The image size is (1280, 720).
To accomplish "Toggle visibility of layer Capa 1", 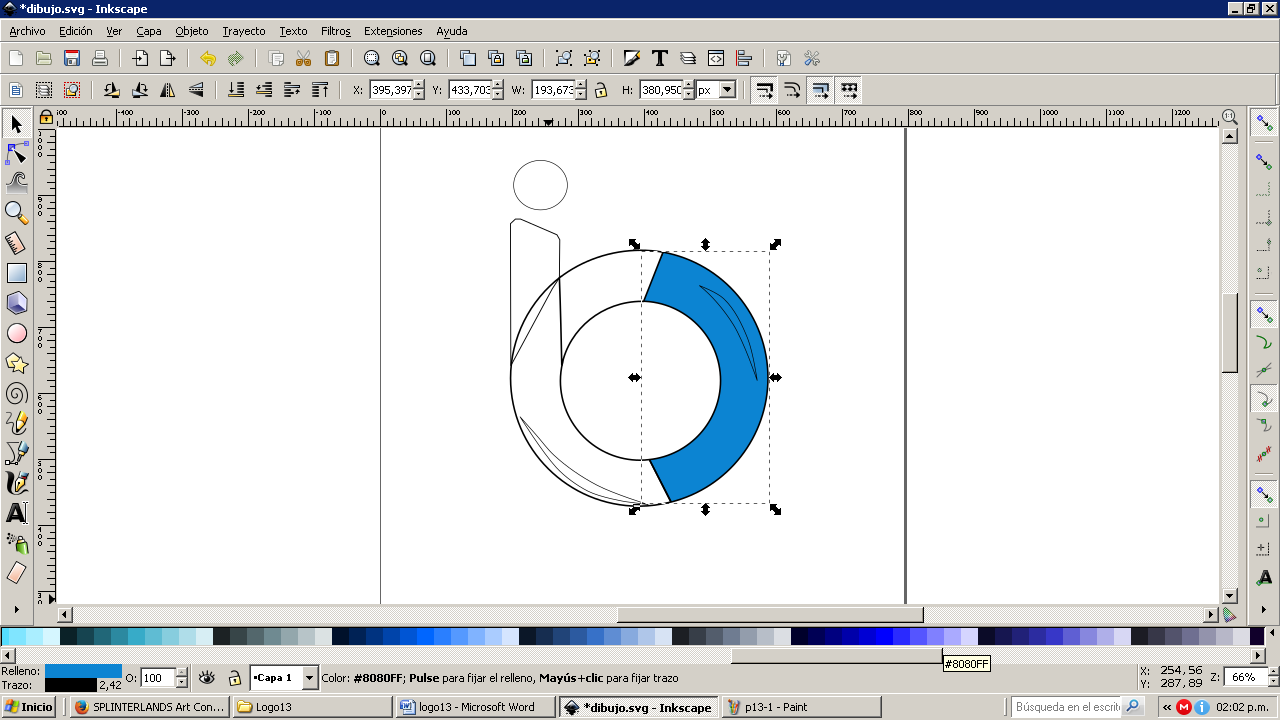I will pos(207,677).
